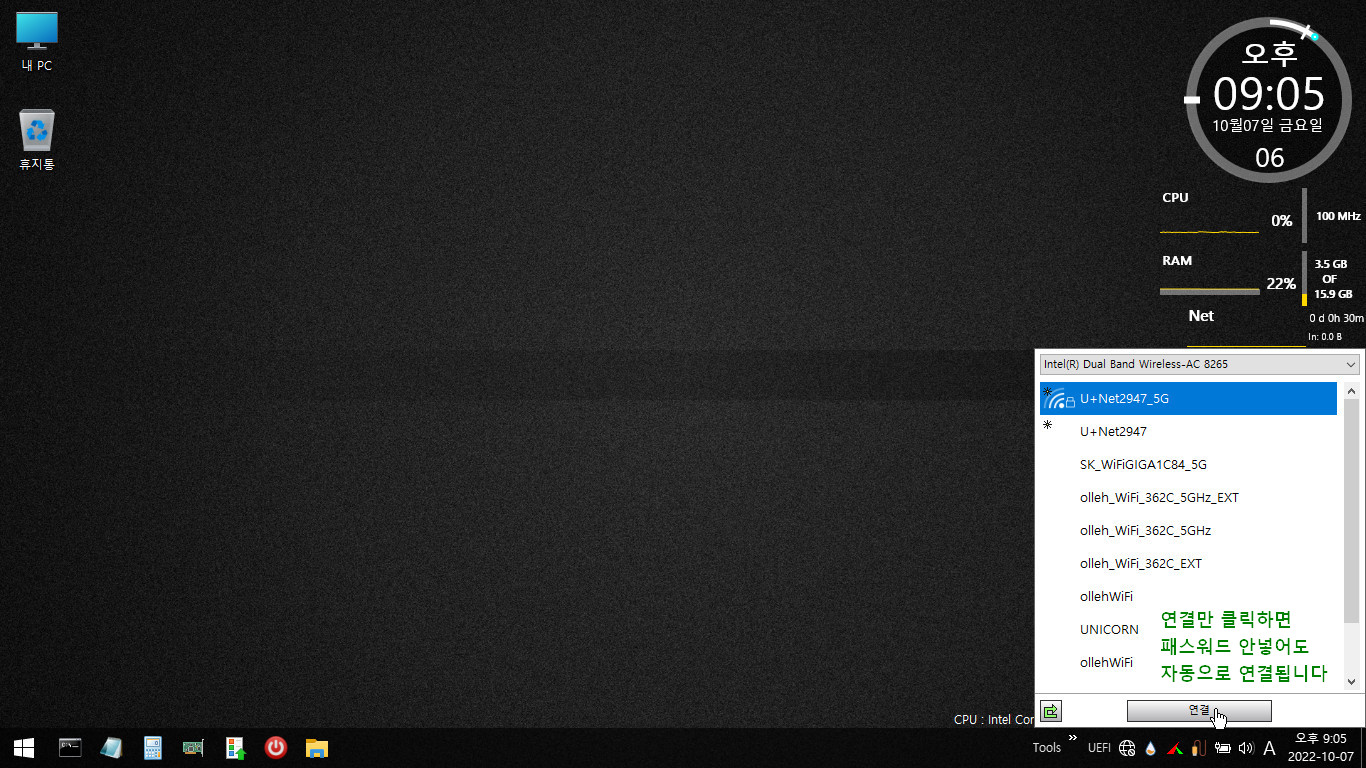1366x768 pixels.
Task: Open the Intel Dual Band Wireless adapter dropdown
Action: click(x=1200, y=364)
